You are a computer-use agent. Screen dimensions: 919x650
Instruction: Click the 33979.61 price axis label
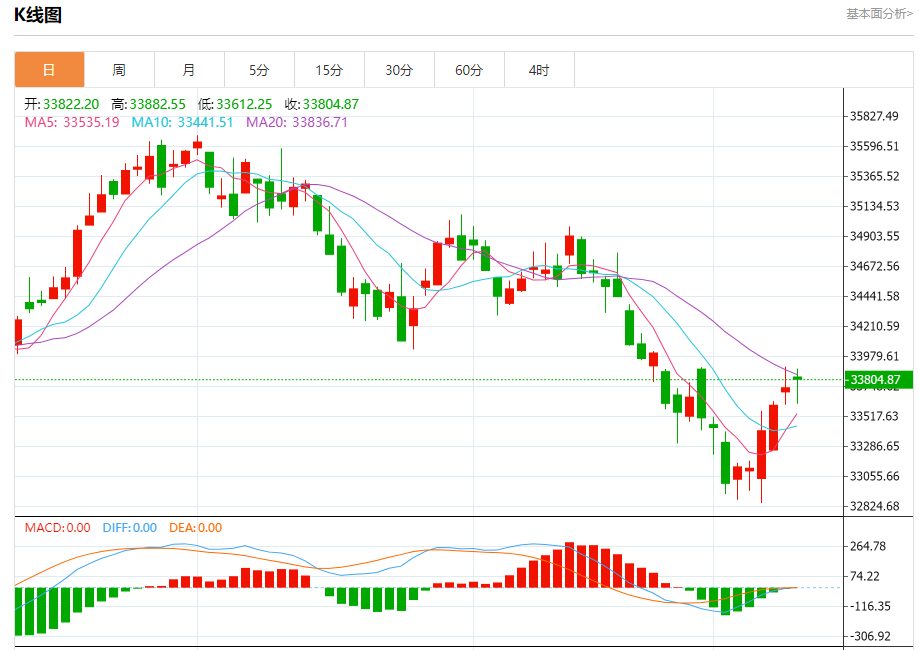point(874,356)
